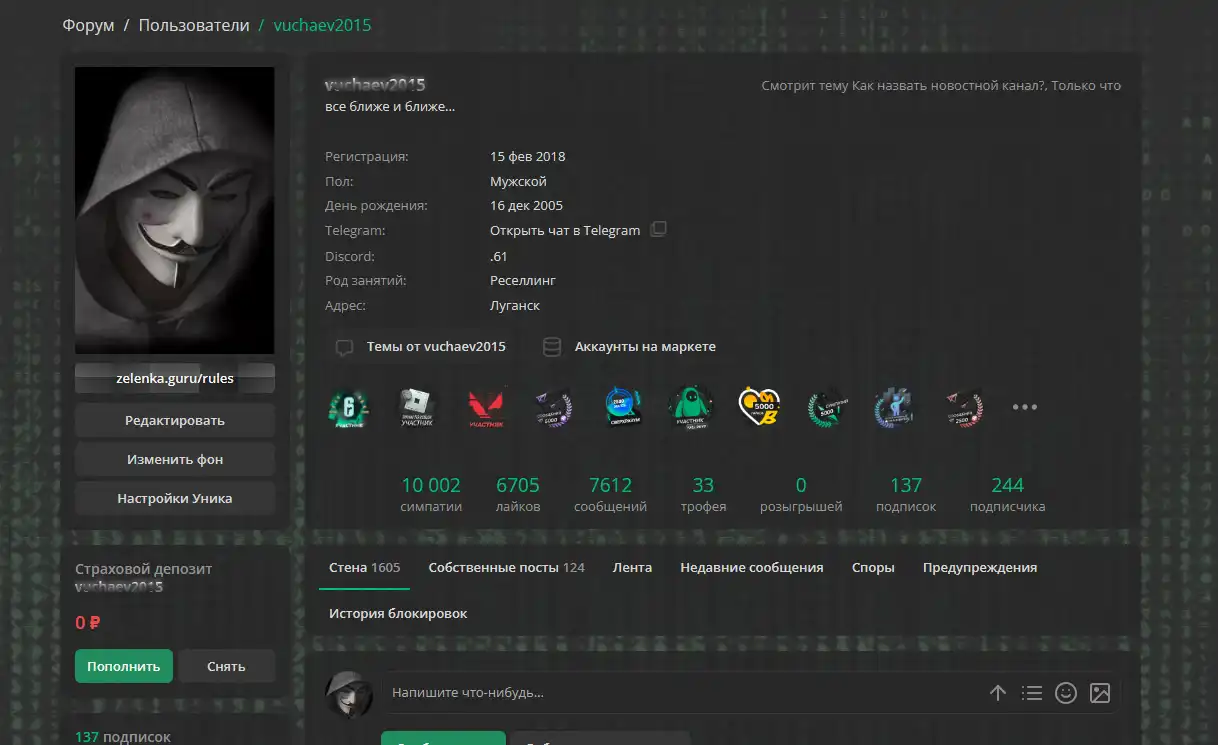Screen dimensions: 1218x745
Task: Click the green ghost участник trophy badge
Action: pos(690,407)
